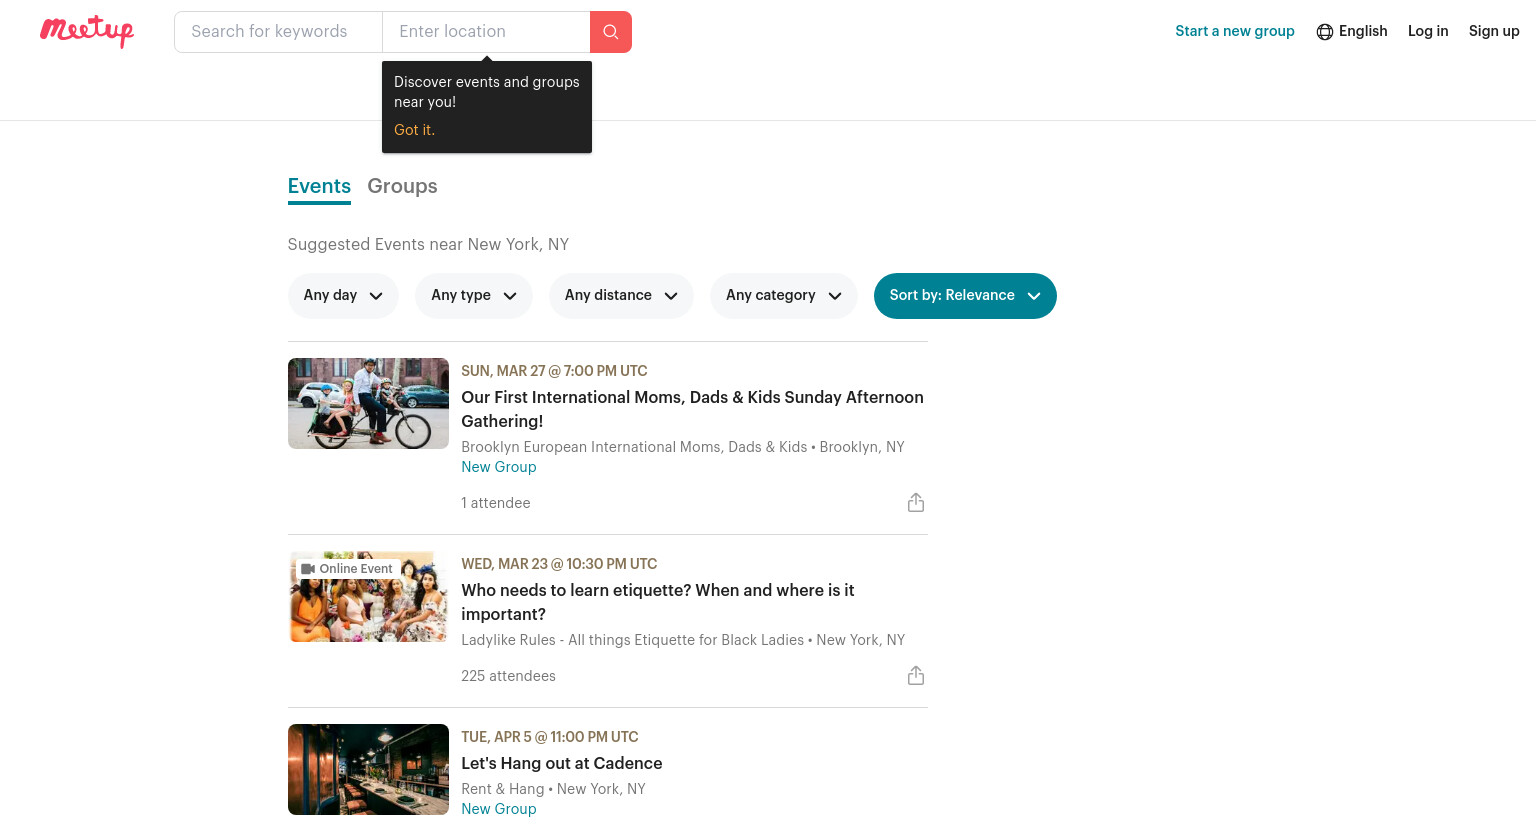The width and height of the screenshot is (1536, 824).
Task: Click the Meetup logo
Action: coord(87,31)
